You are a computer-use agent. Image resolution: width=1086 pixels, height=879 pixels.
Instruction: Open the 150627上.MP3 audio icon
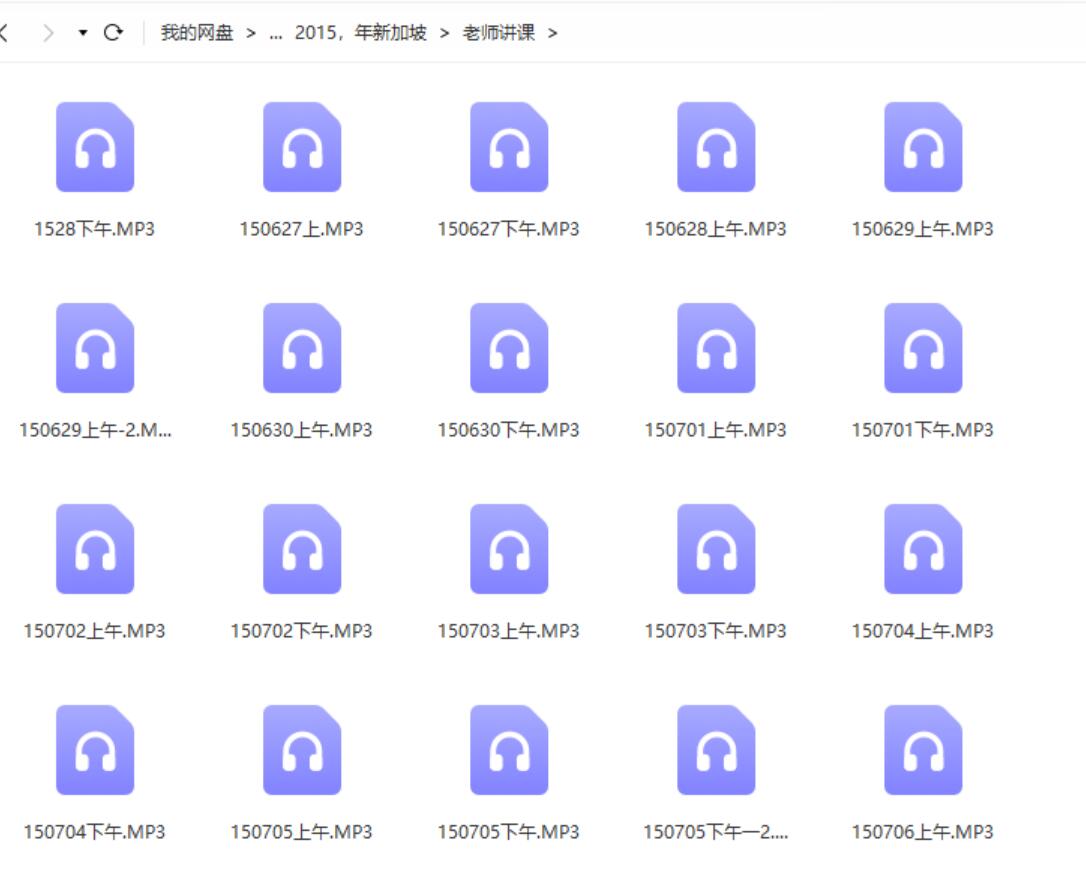[x=302, y=147]
